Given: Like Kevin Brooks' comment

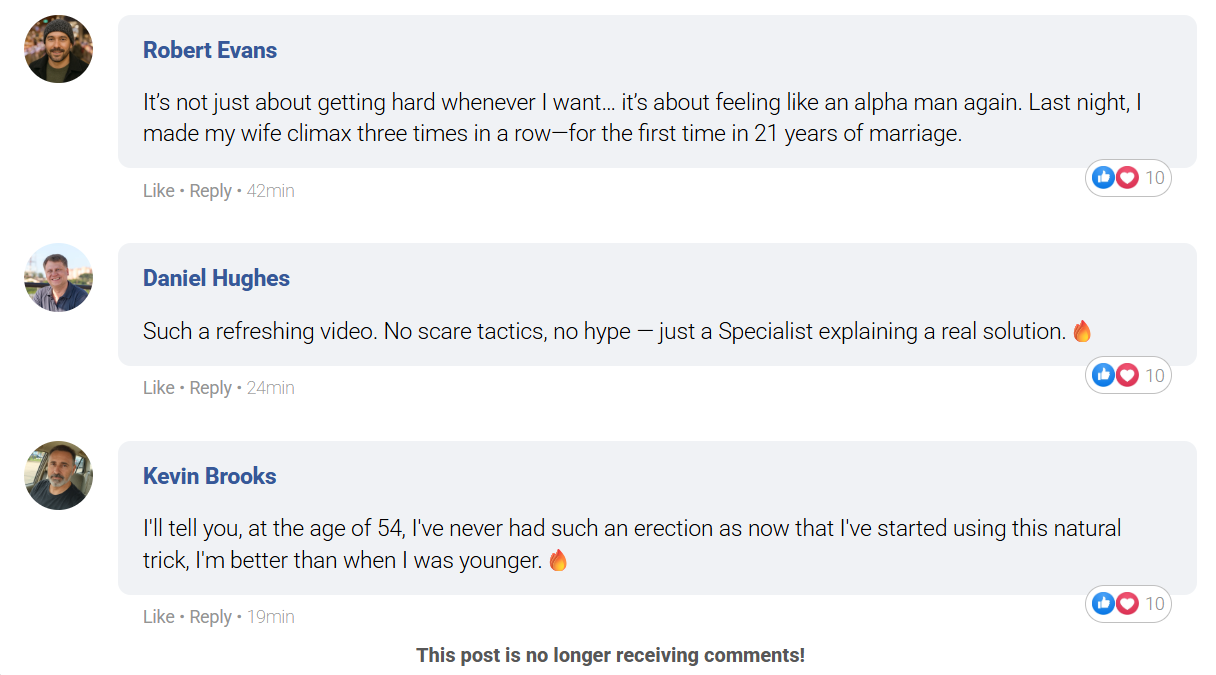Looking at the screenshot, I should 158,617.
